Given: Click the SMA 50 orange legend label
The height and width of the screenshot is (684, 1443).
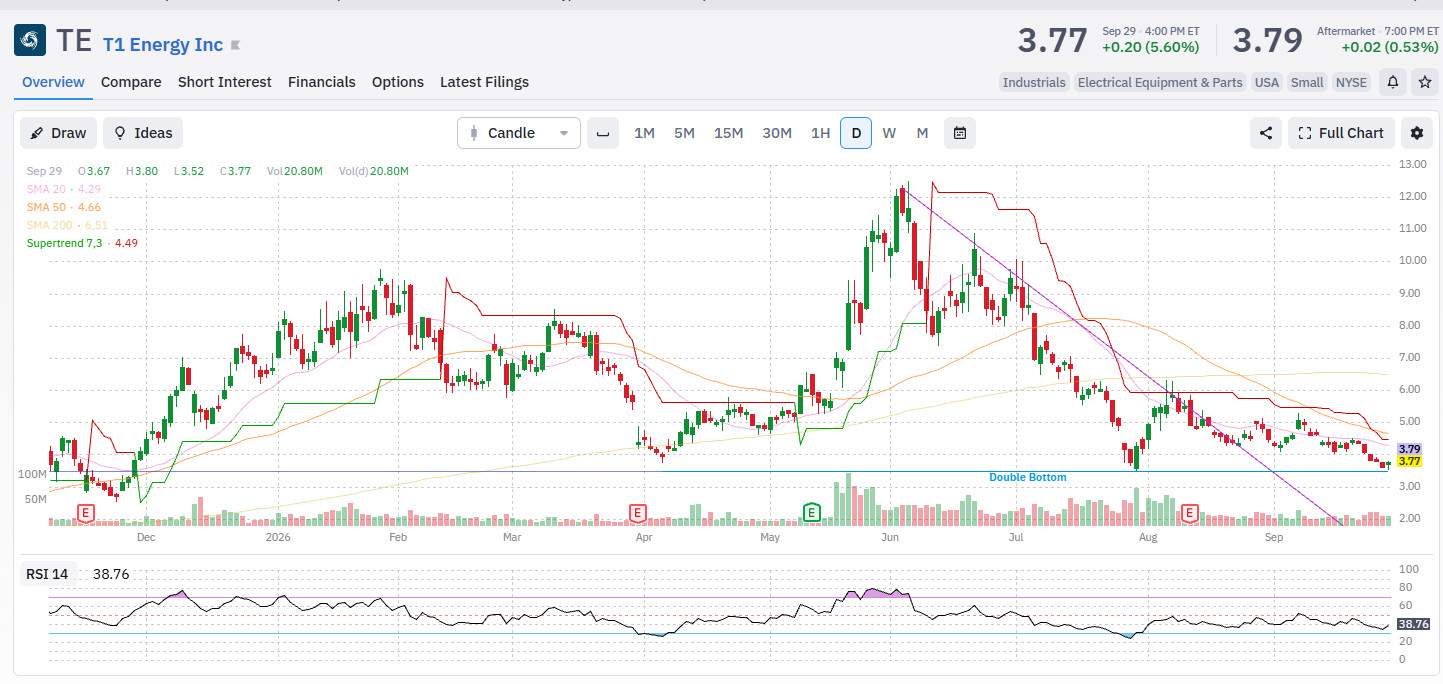Looking at the screenshot, I should click(x=50, y=207).
